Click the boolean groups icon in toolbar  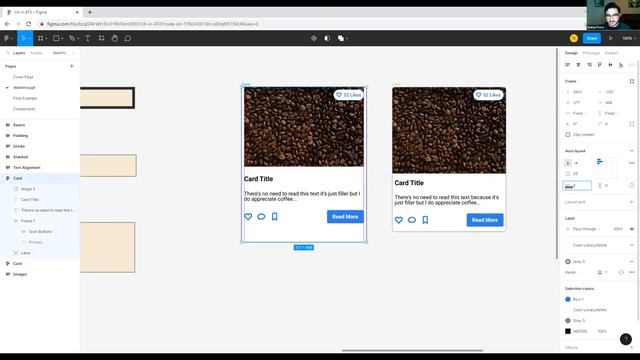[341, 38]
